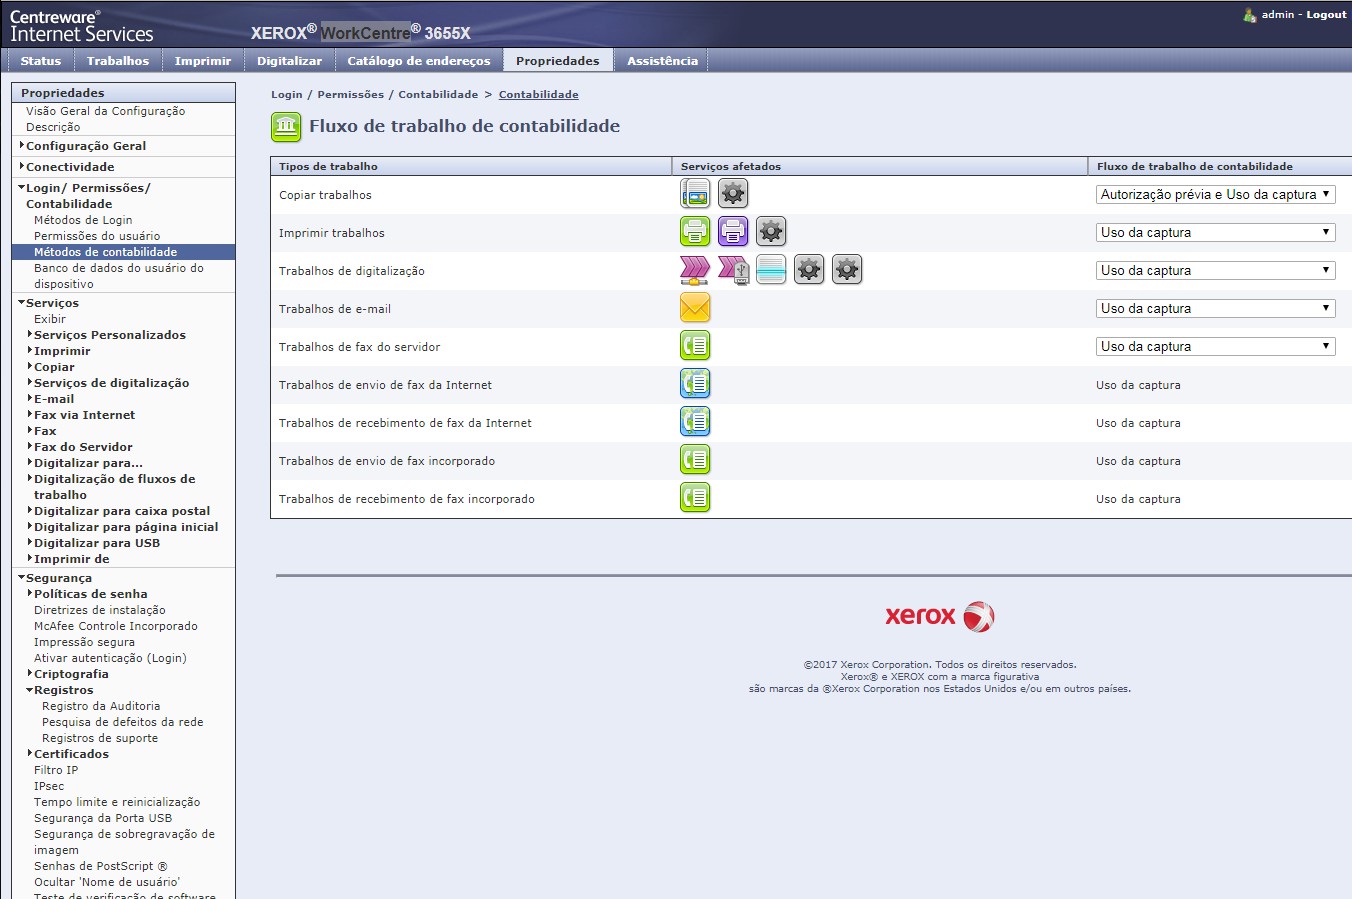Switch to the Trabalhos tab

117,61
